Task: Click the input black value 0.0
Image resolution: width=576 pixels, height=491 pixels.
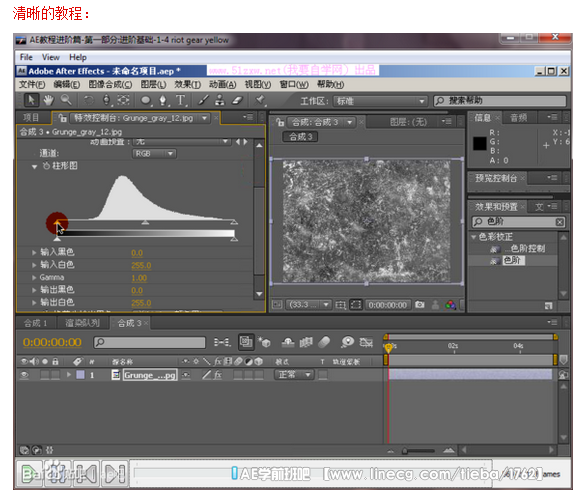Action: click(x=137, y=253)
